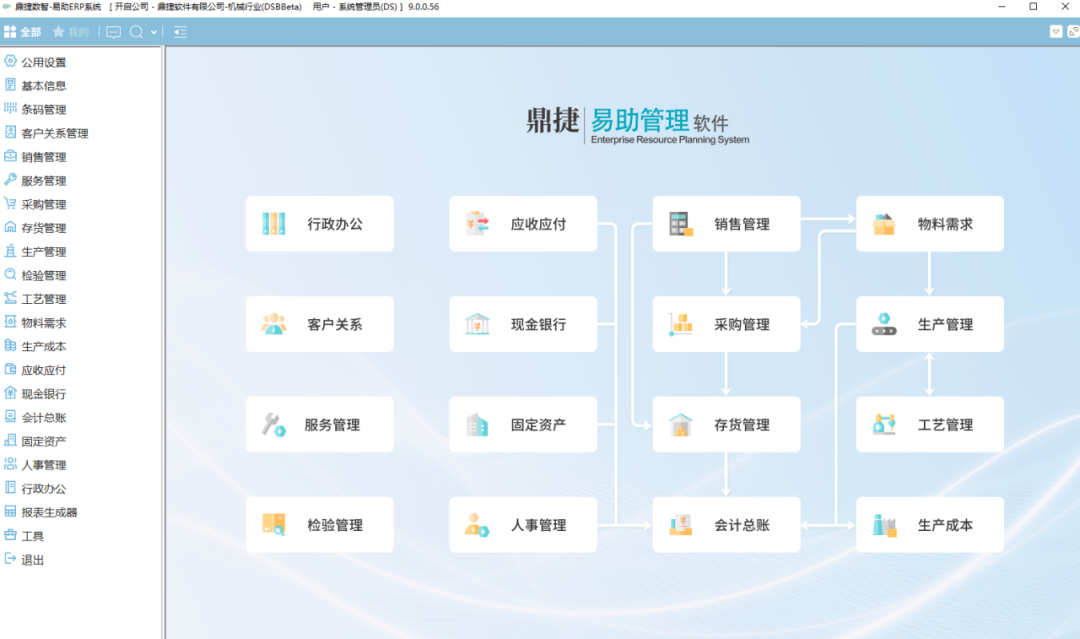Open the 检验管理 tile
1080x639 pixels.
320,523
